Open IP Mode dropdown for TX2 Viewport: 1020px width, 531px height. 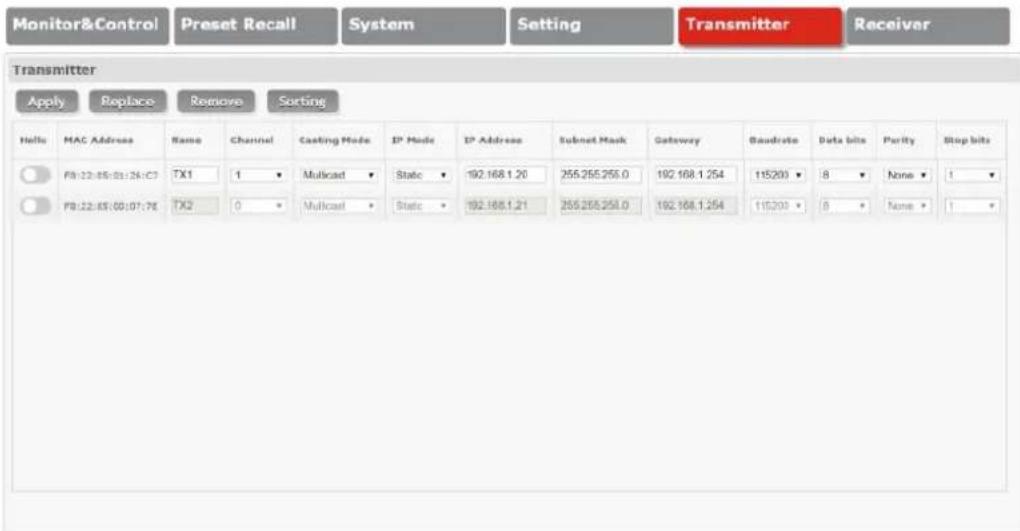421,206
